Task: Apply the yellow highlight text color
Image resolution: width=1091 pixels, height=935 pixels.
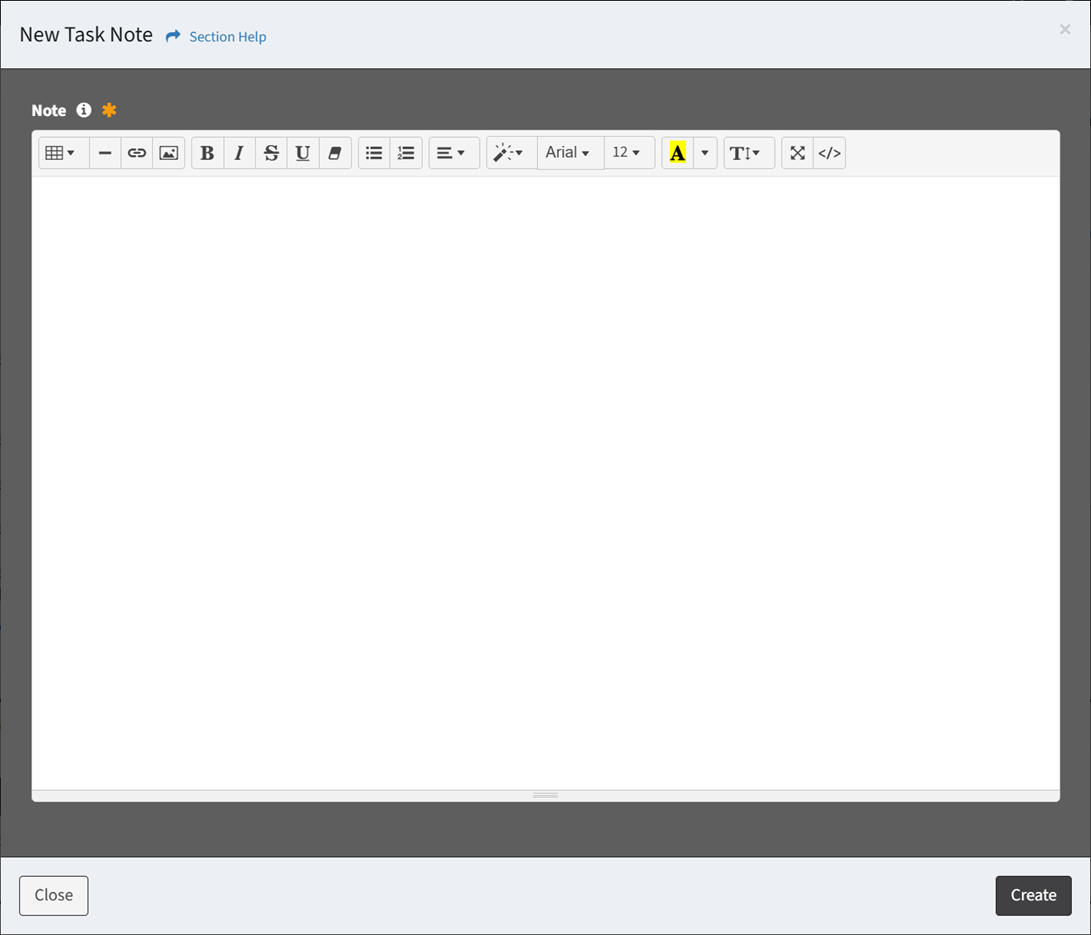Action: point(677,153)
